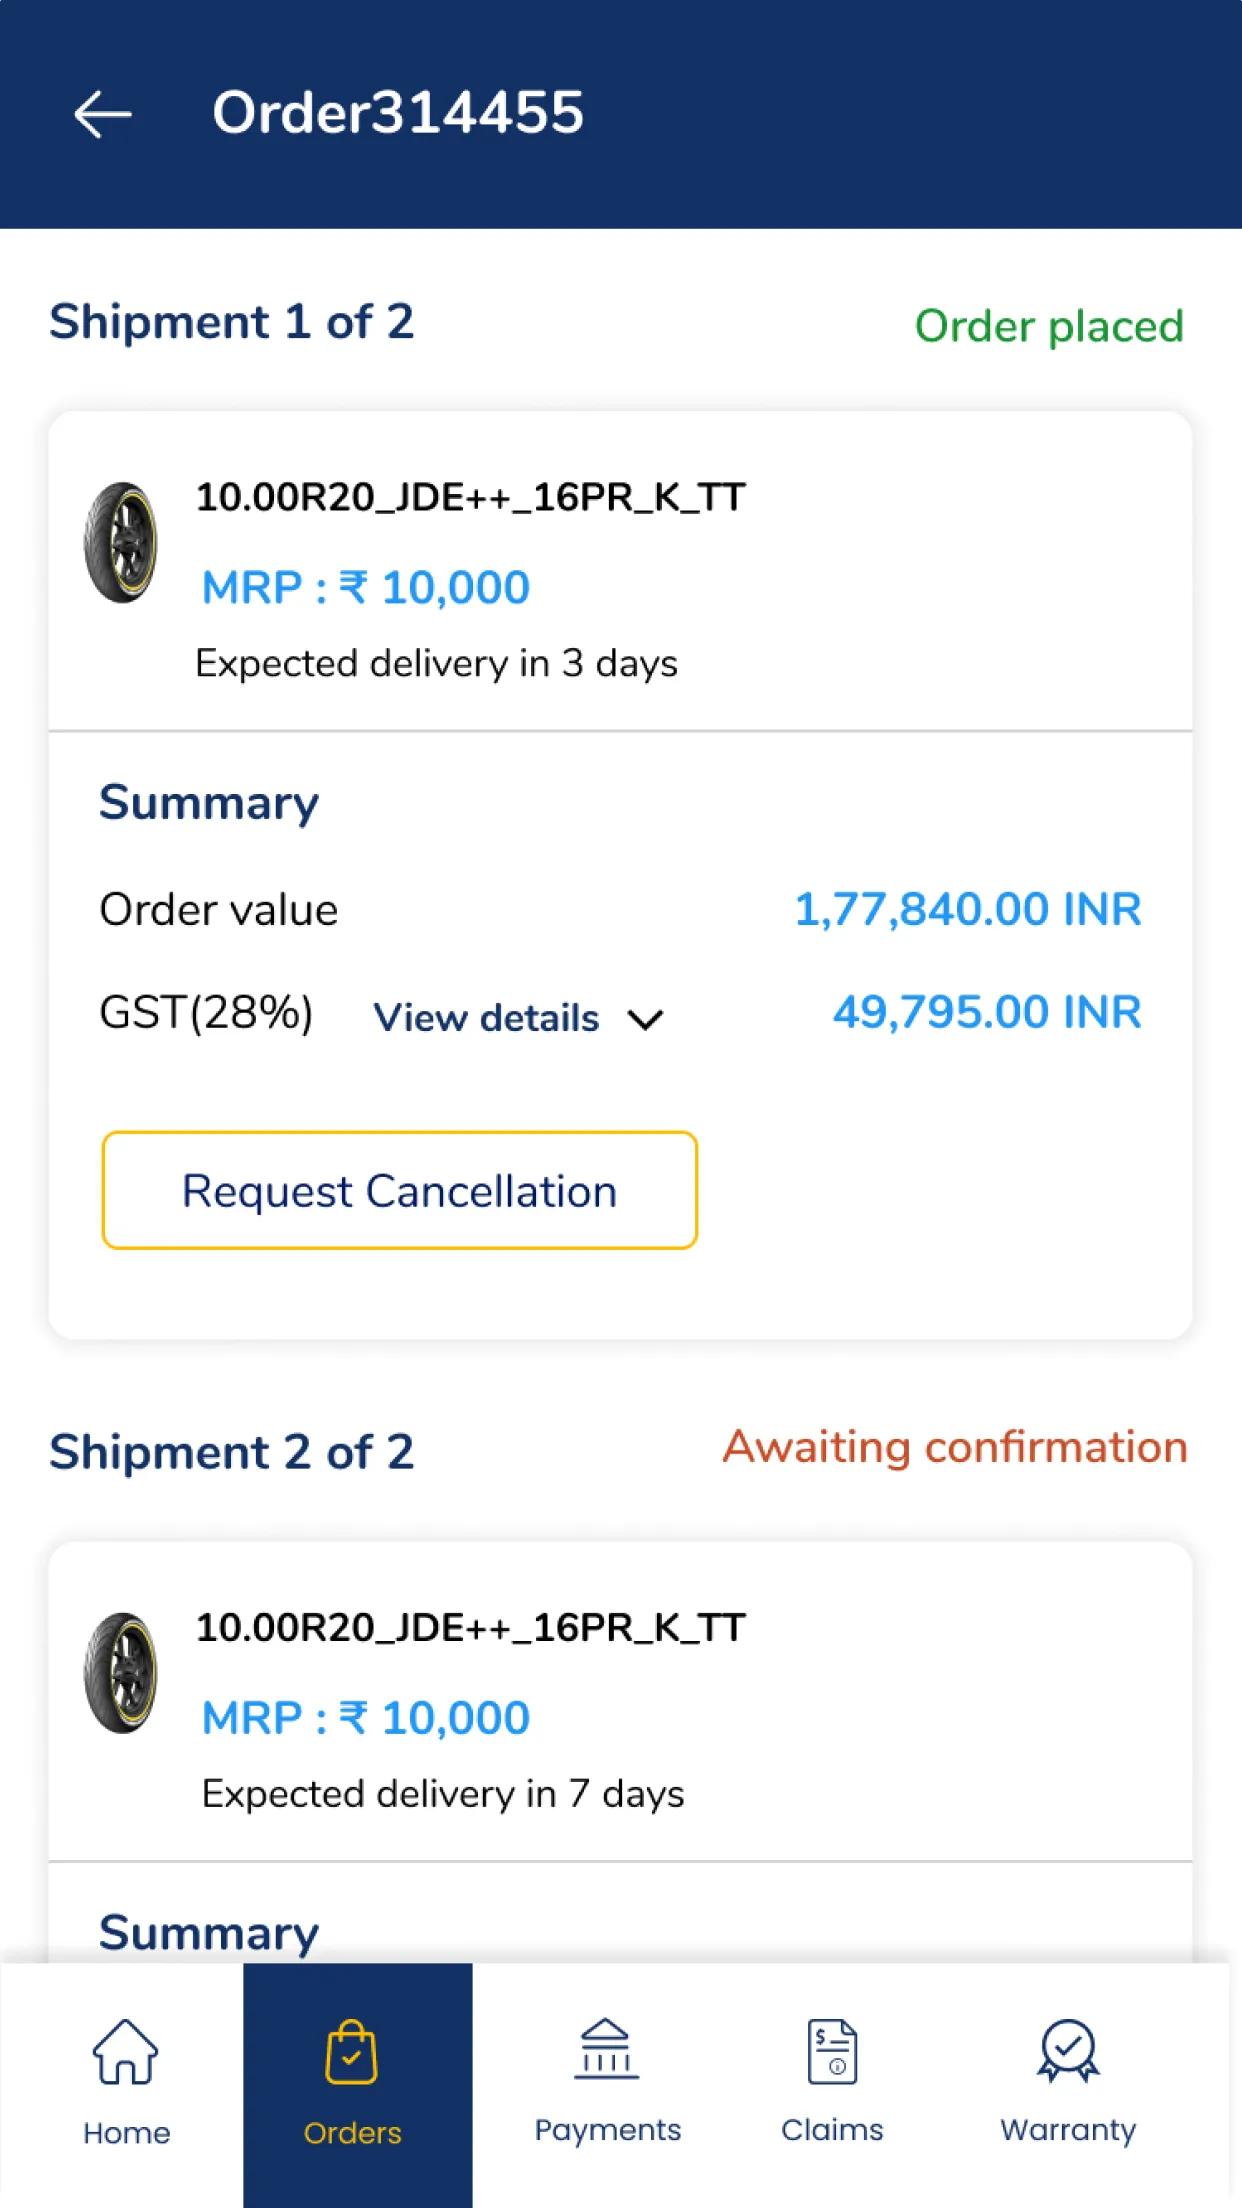
Task: Switch to the Payments tab label
Action: click(x=607, y=2130)
